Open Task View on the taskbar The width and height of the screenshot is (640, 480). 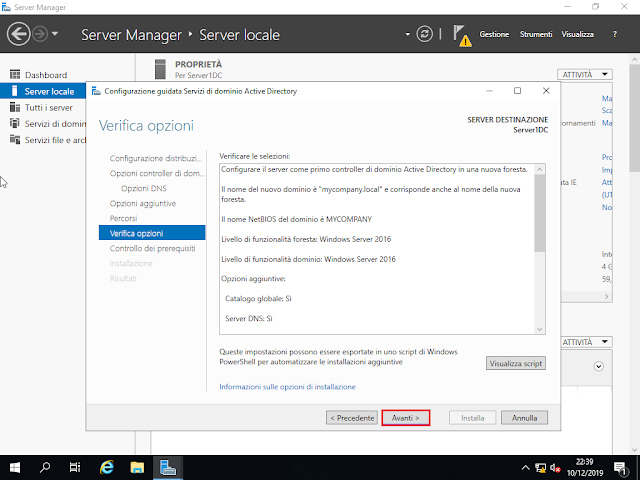(75, 467)
